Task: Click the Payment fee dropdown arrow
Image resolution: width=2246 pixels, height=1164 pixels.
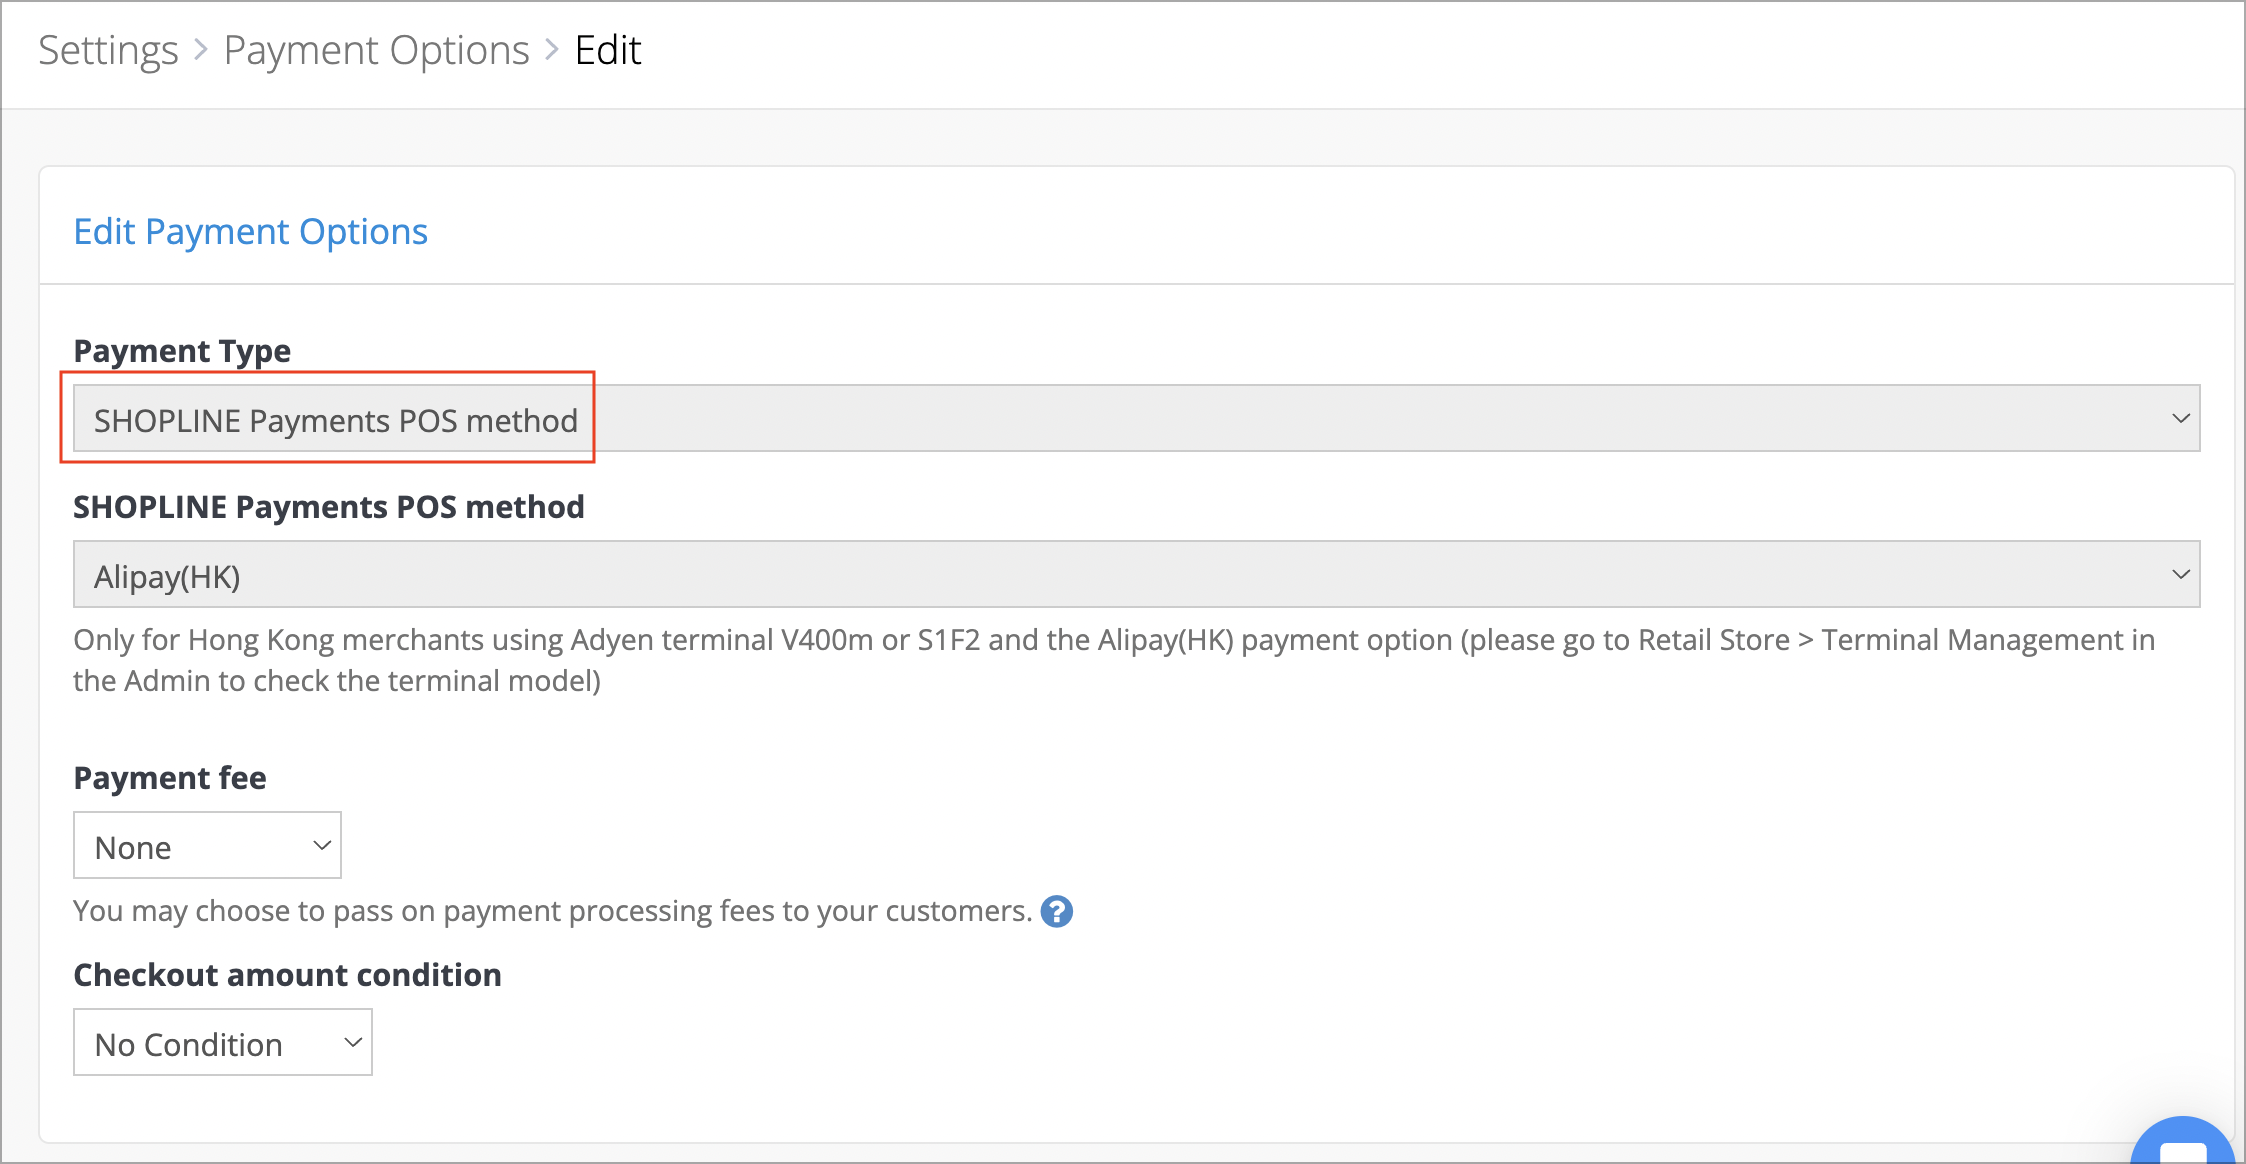Action: pyautogui.click(x=320, y=845)
